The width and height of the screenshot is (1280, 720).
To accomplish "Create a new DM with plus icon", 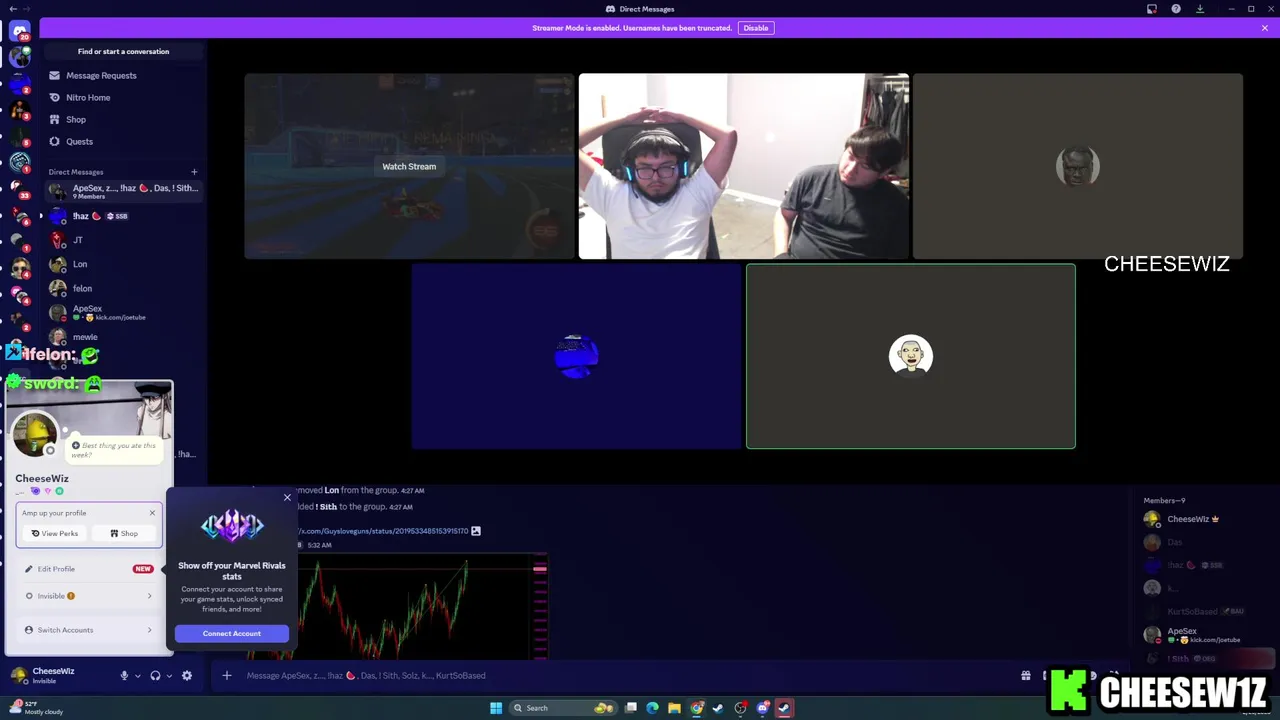I will click(194, 172).
